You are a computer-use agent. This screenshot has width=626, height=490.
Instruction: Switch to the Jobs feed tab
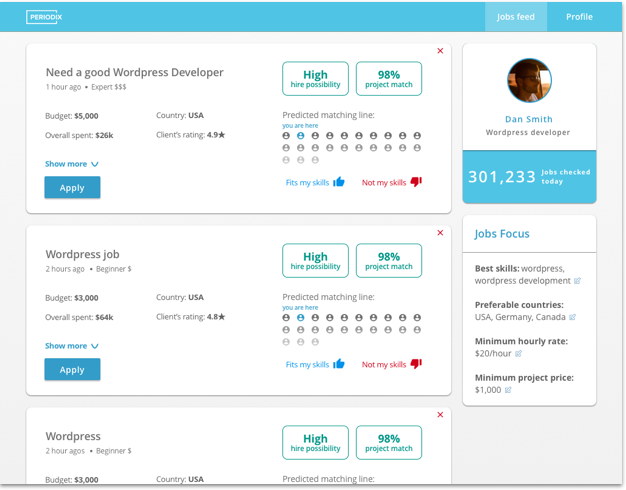click(515, 17)
